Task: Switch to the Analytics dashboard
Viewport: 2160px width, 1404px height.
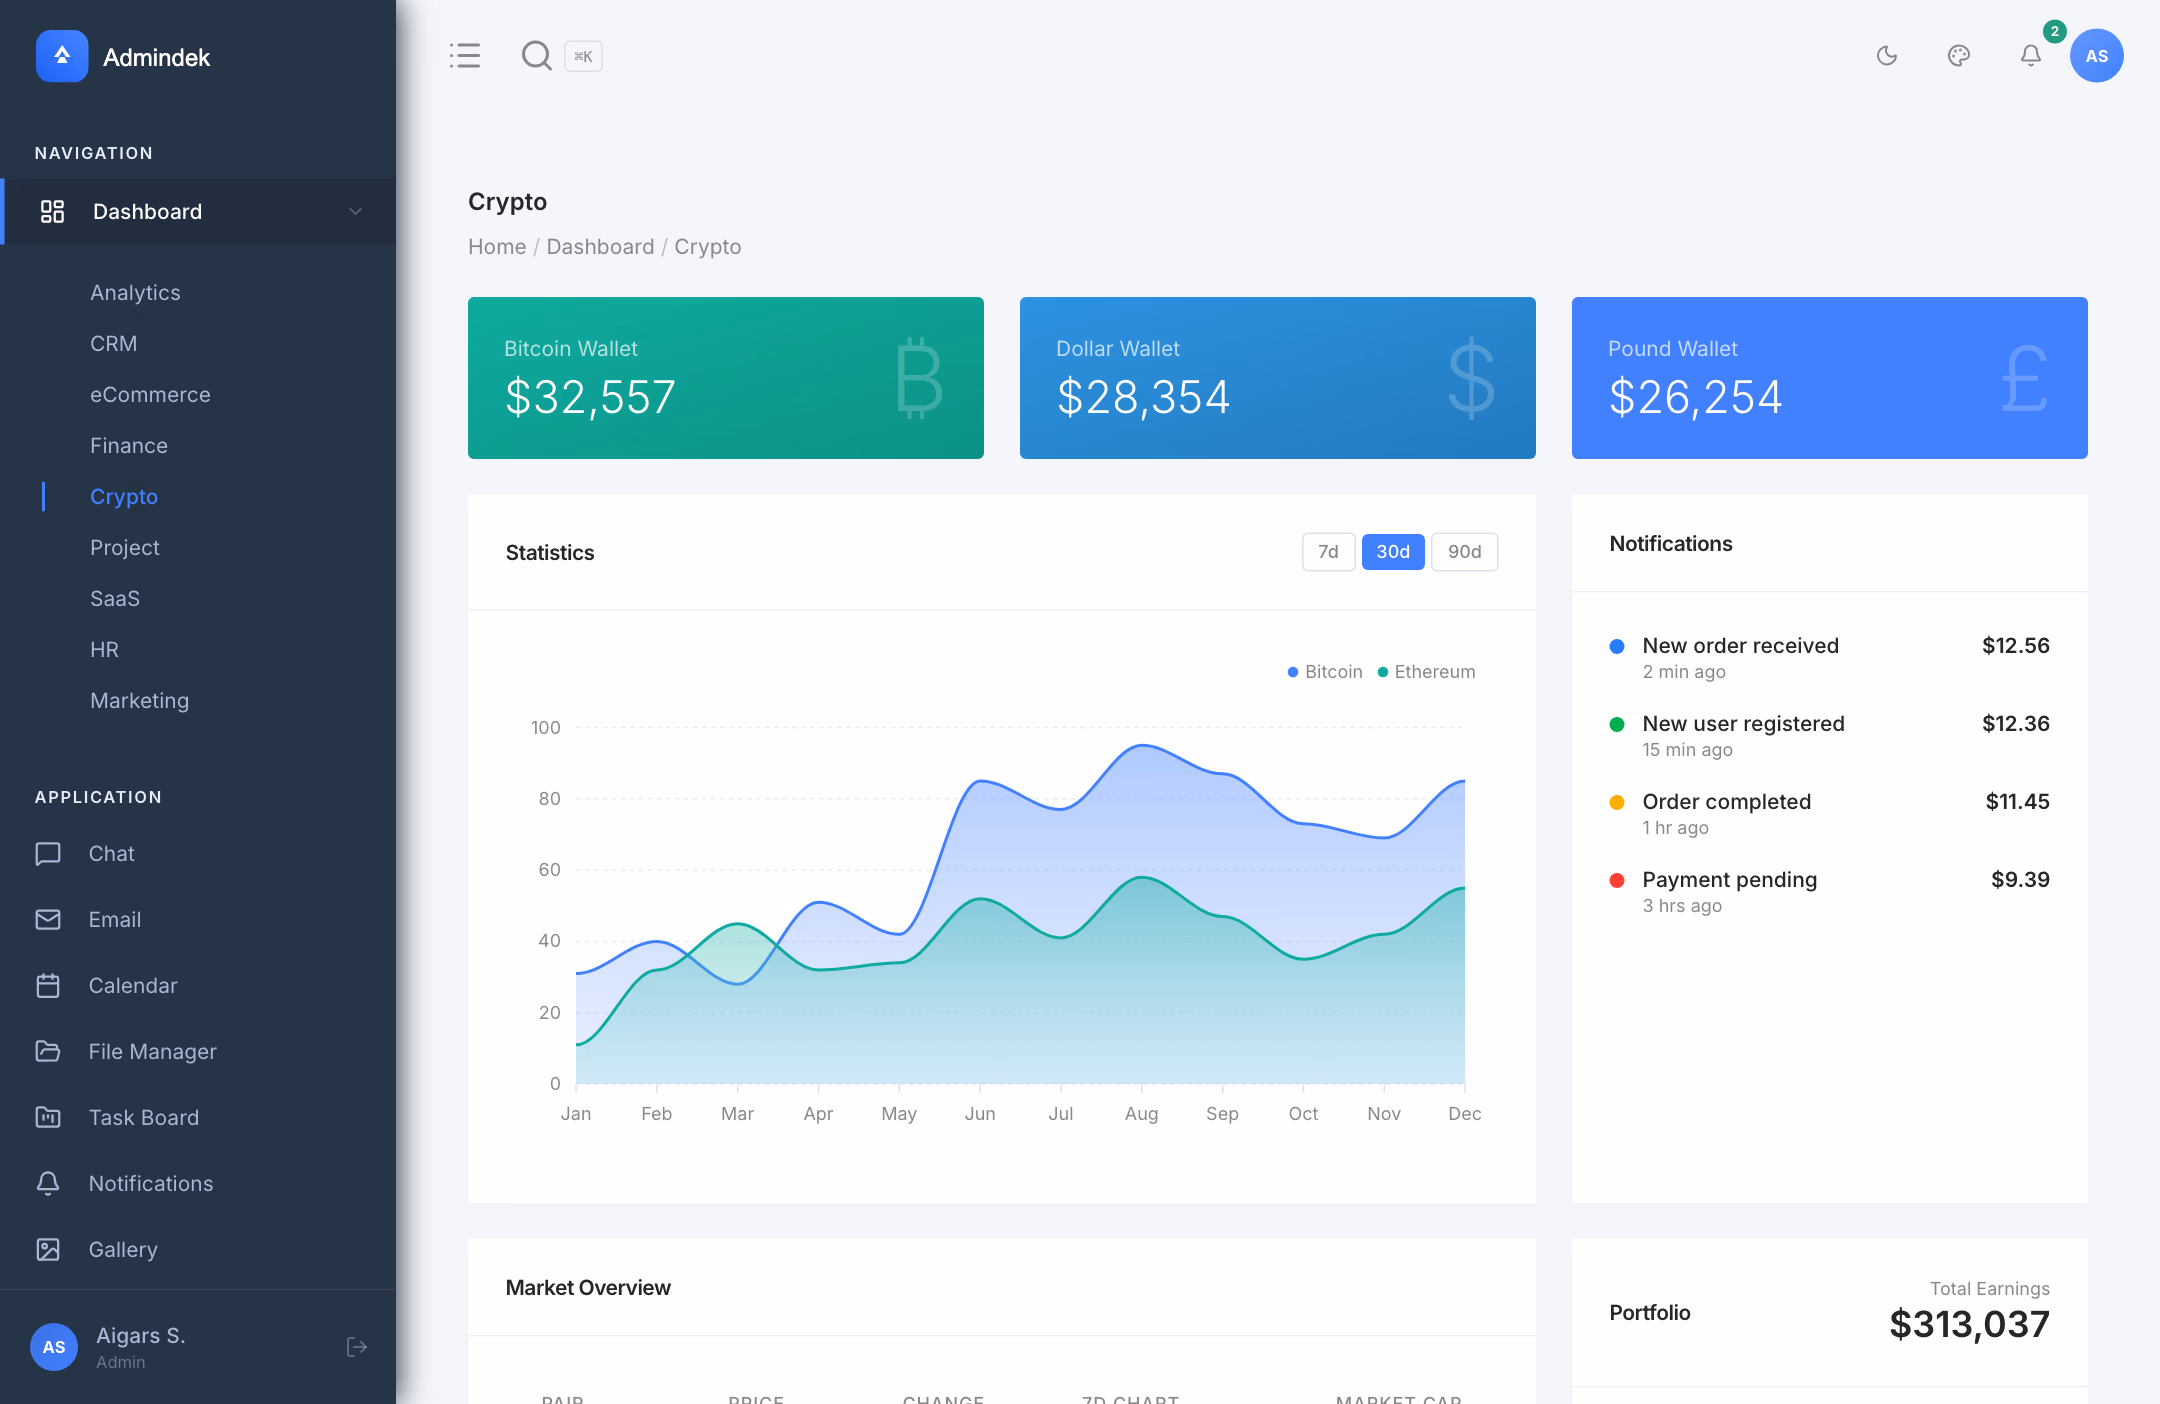Action: (x=135, y=292)
